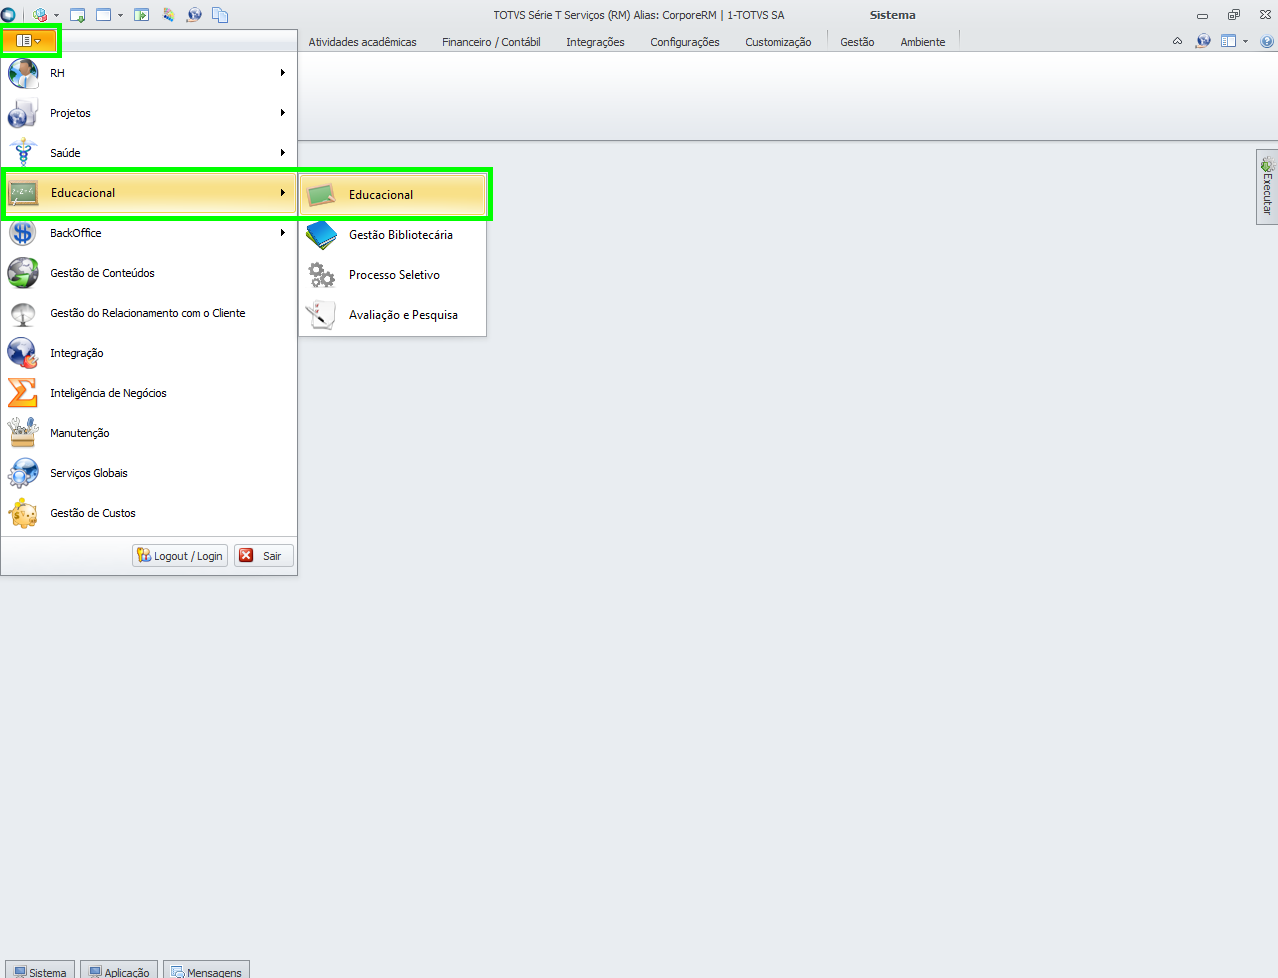Screen dimensions: 1278x978
Task: Click the panel layout icon at ribbon right
Action: (x=1228, y=41)
